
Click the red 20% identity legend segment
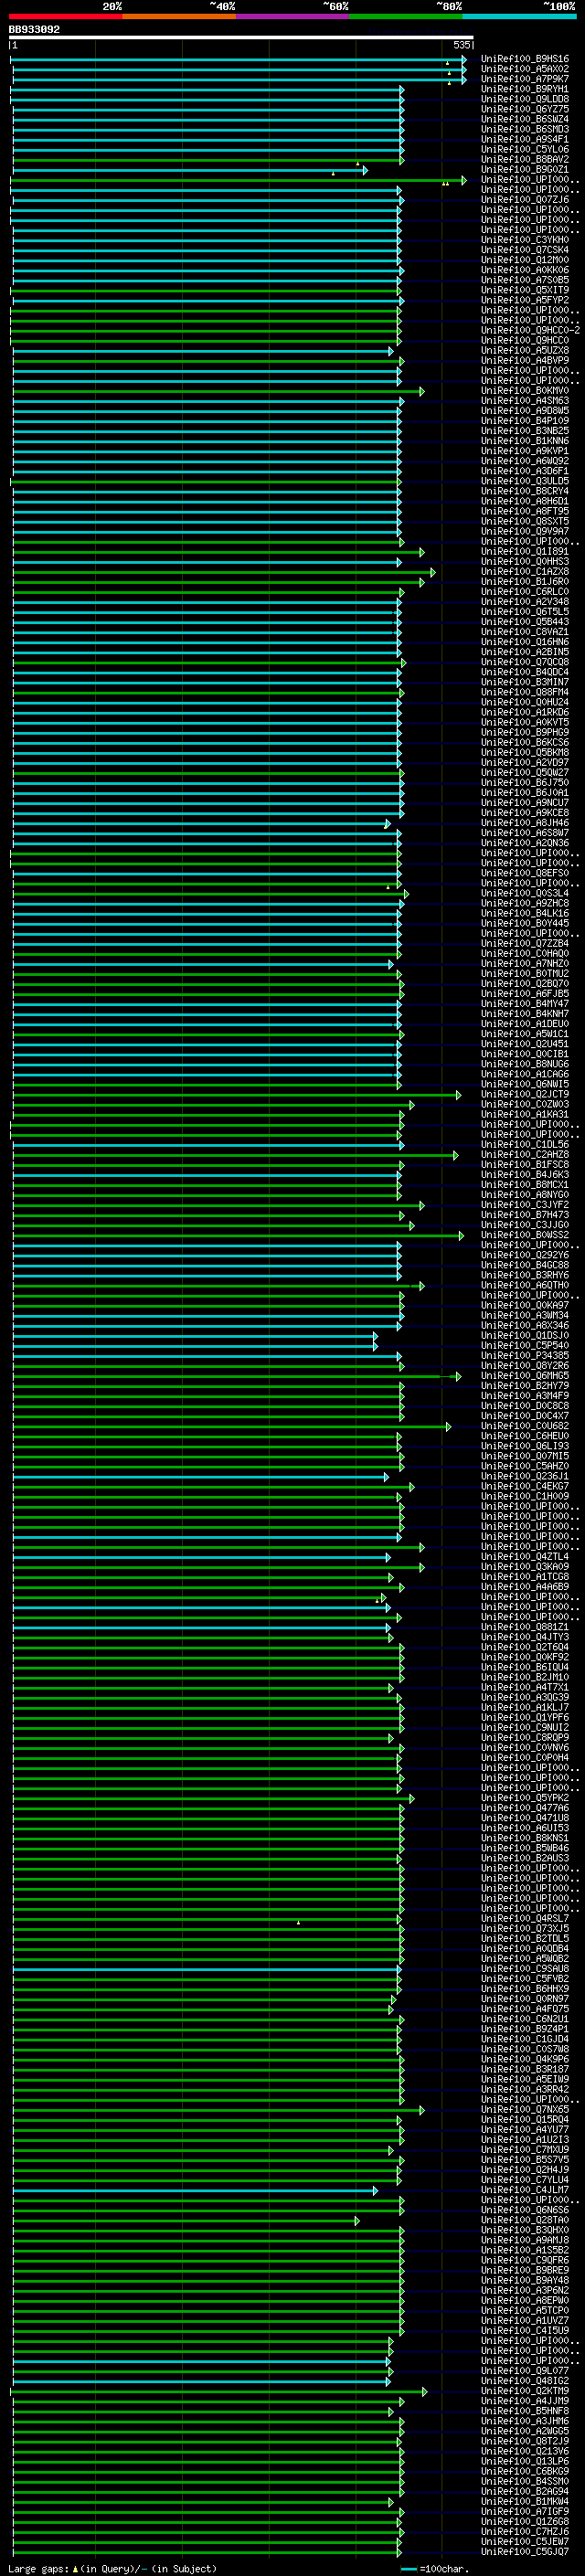(x=66, y=16)
